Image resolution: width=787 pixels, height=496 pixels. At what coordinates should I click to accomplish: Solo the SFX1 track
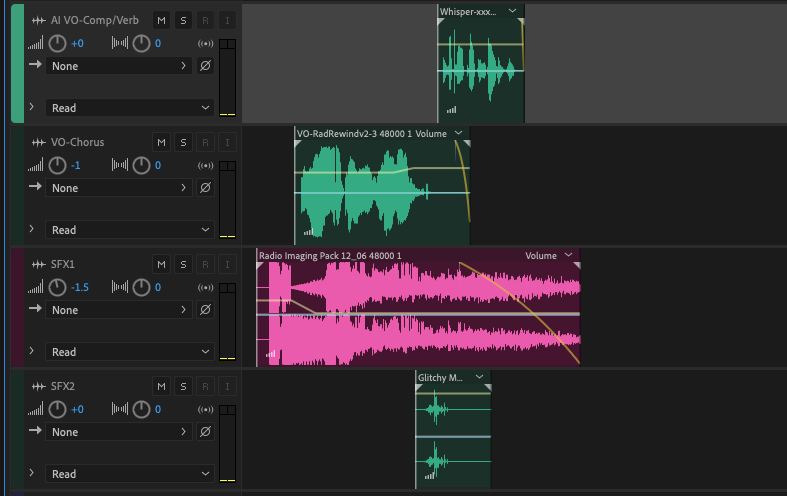point(183,264)
